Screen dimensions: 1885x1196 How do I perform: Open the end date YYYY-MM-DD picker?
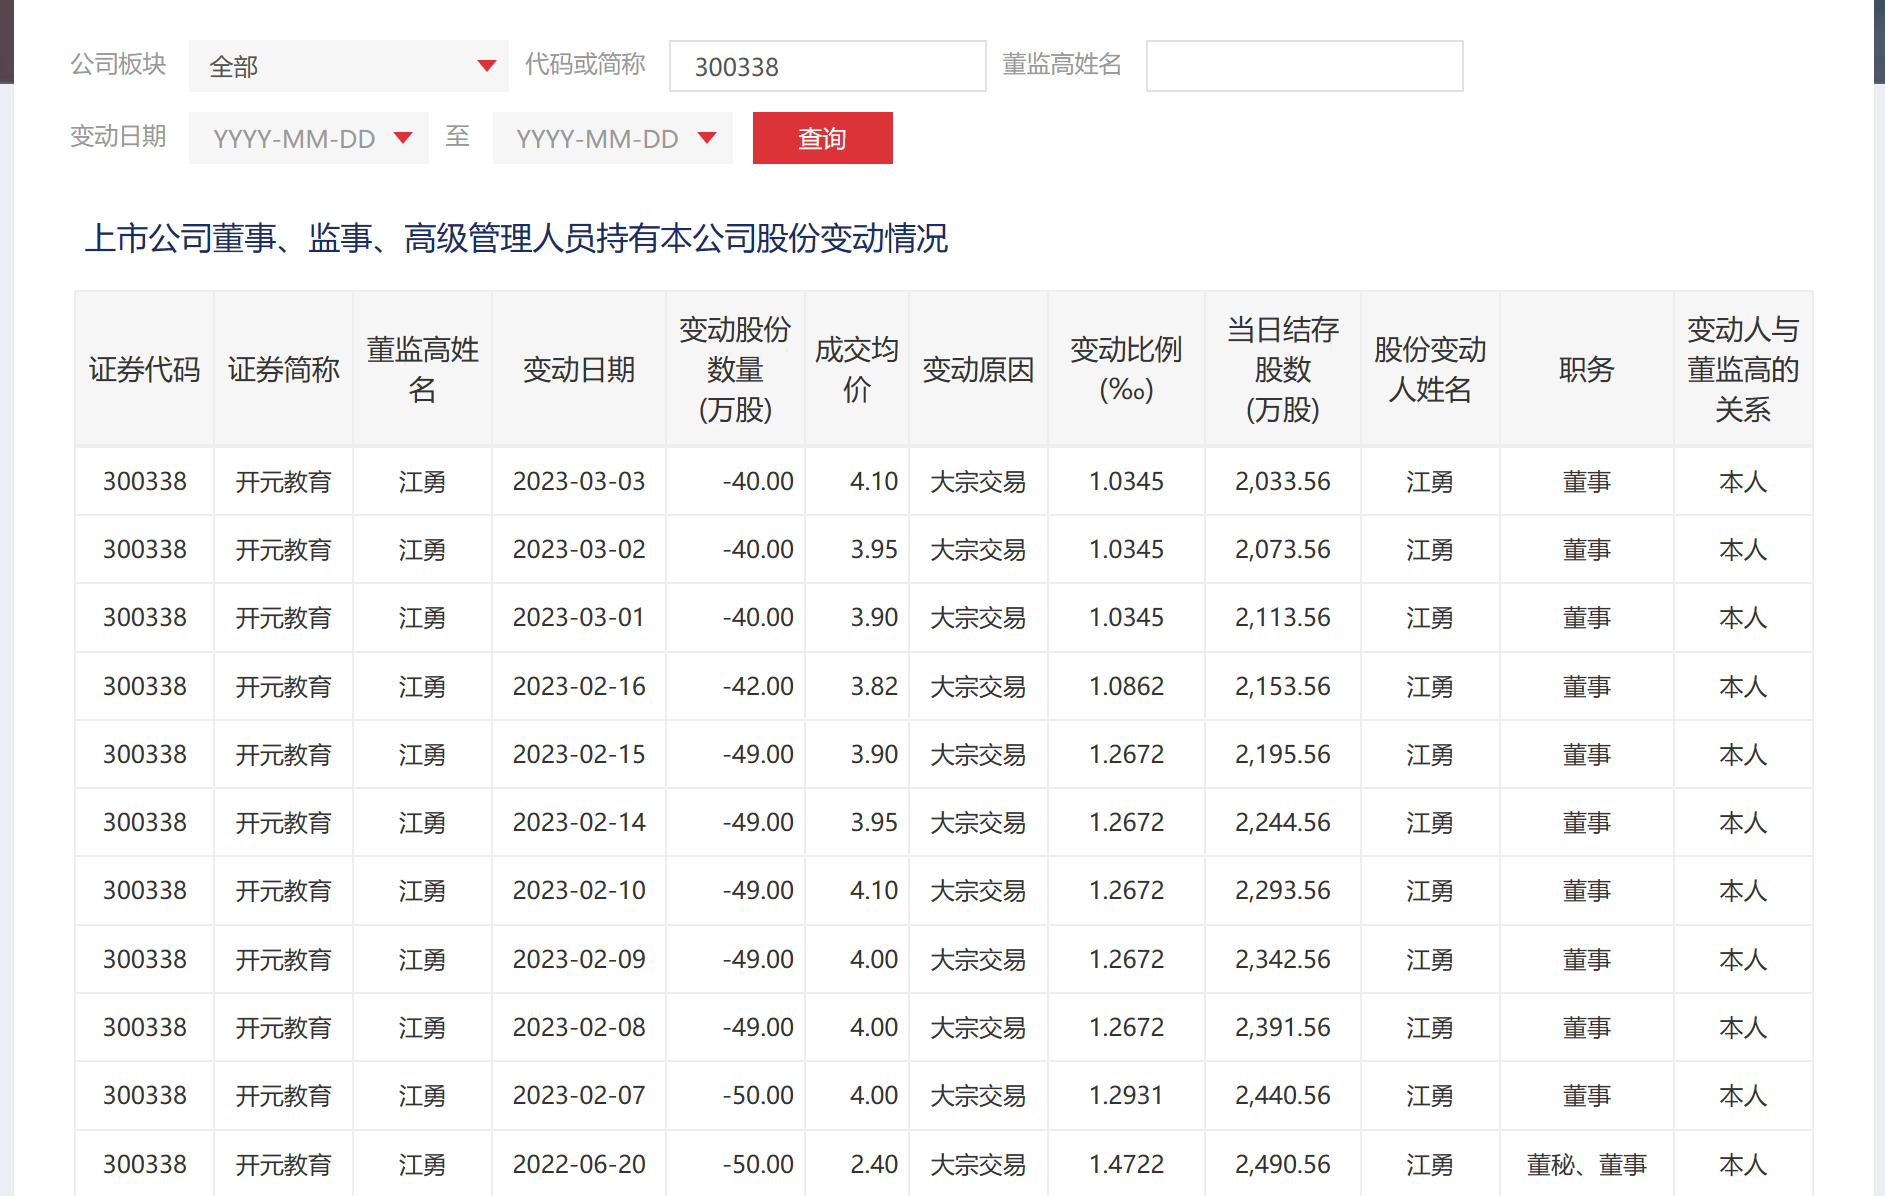(x=612, y=138)
